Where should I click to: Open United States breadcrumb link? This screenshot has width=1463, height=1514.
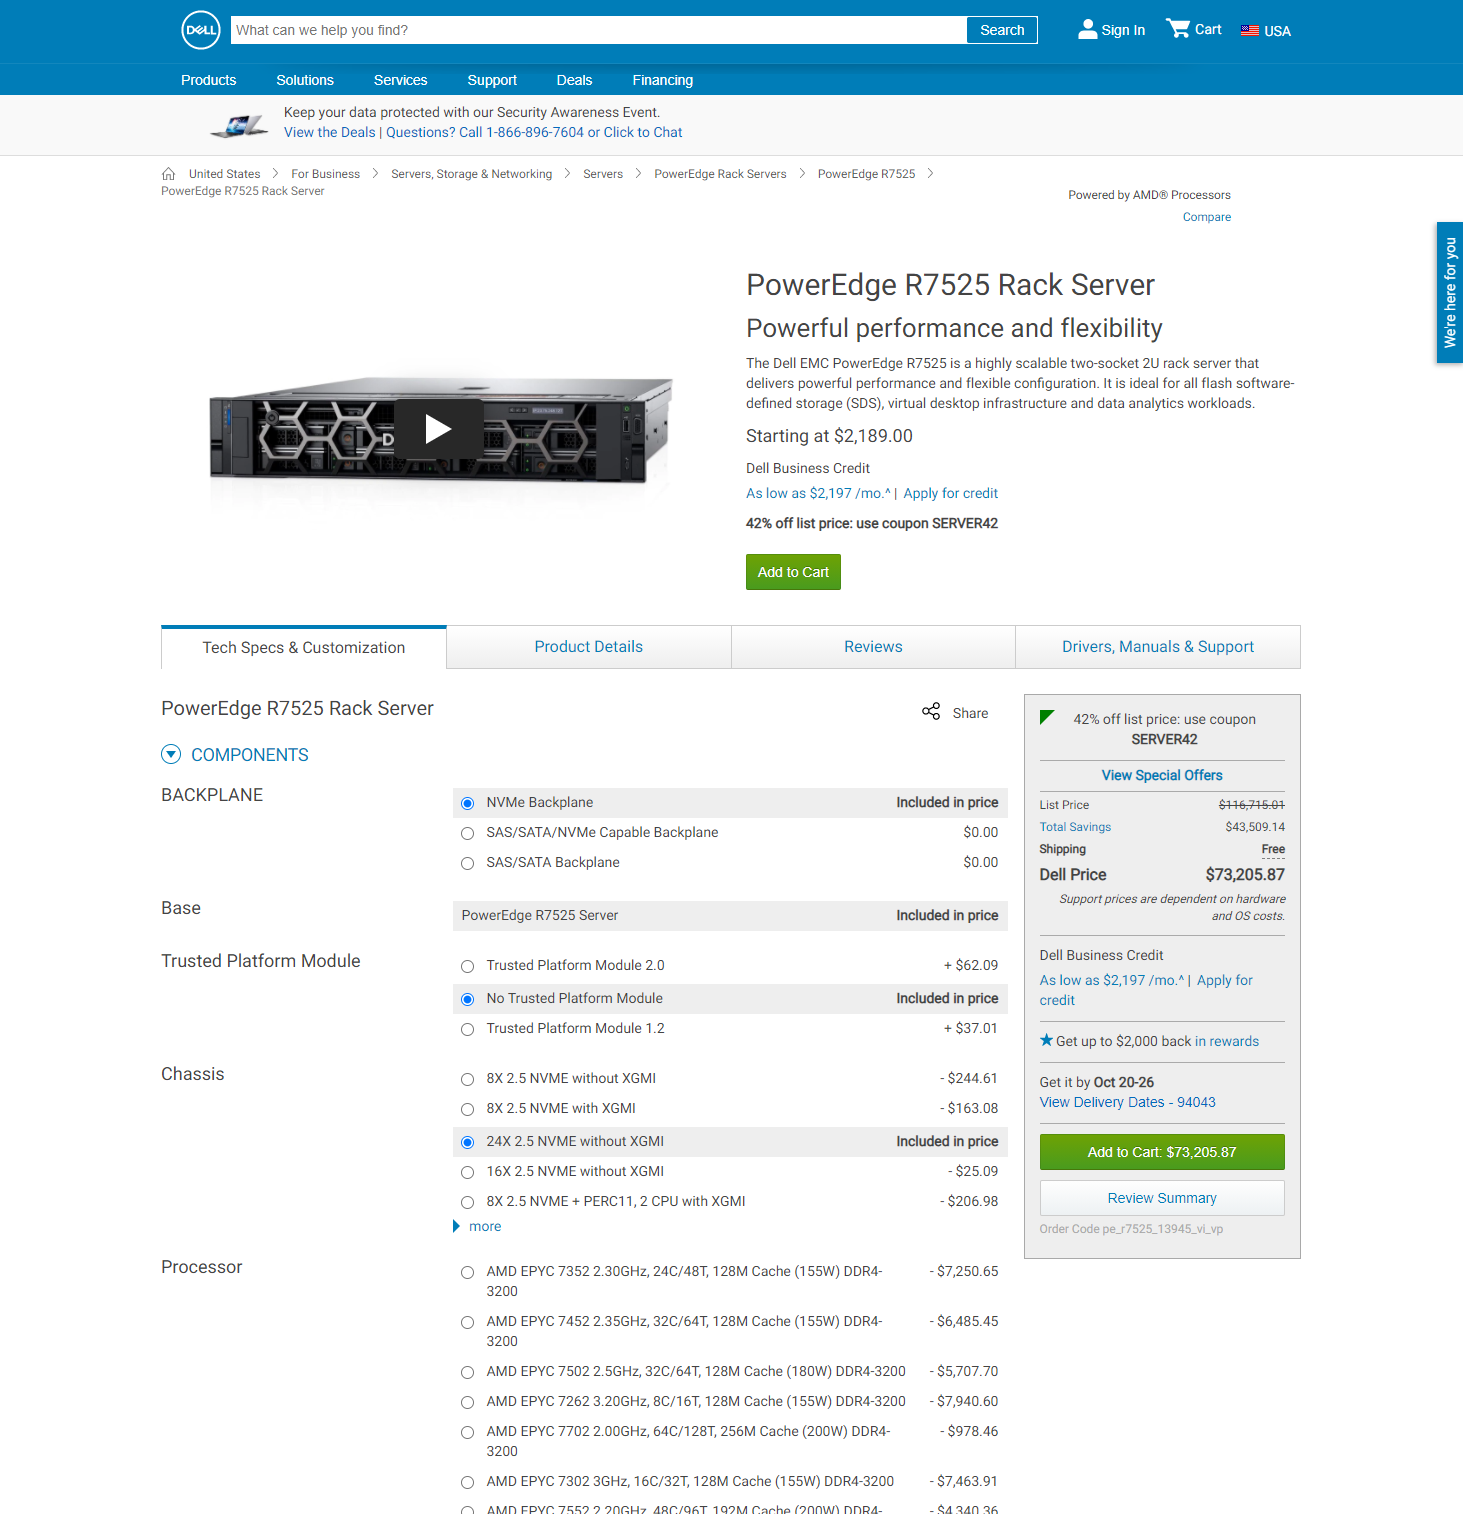[224, 174]
